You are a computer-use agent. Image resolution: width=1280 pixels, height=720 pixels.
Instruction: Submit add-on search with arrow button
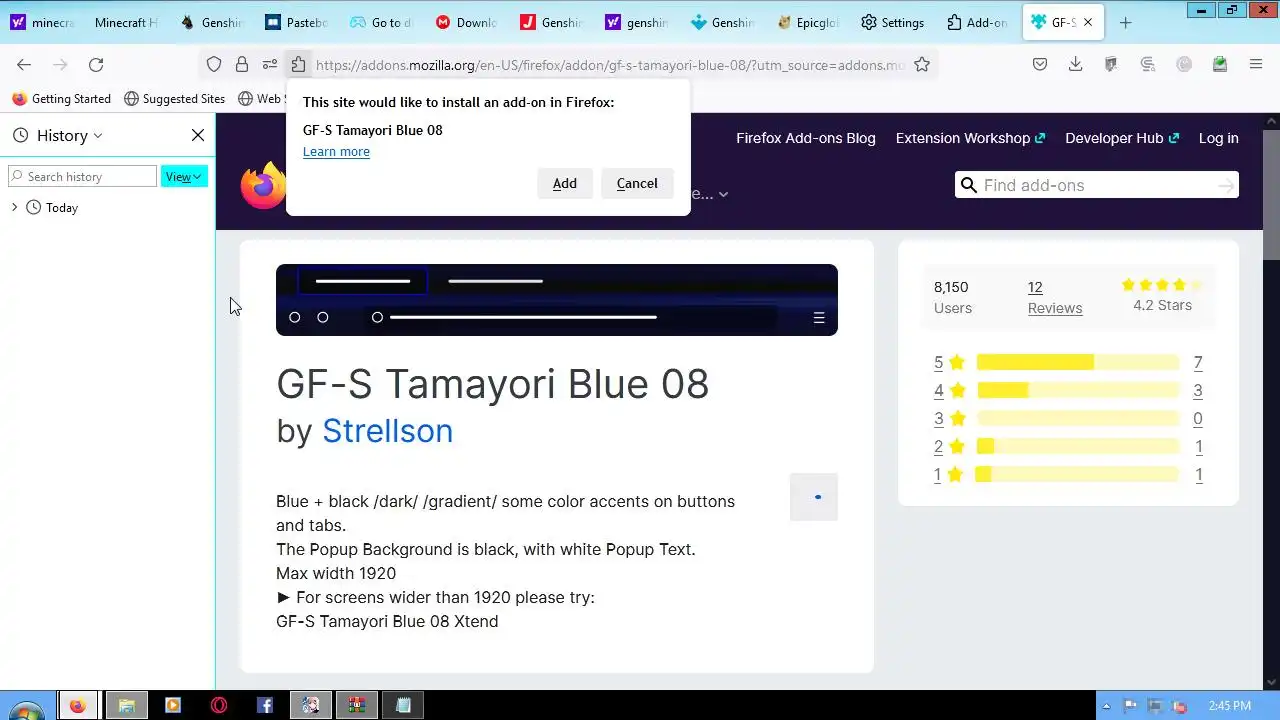1226,185
